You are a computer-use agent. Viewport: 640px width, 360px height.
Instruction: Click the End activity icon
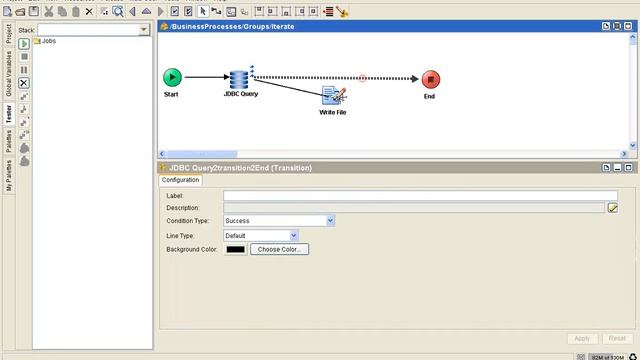431,80
